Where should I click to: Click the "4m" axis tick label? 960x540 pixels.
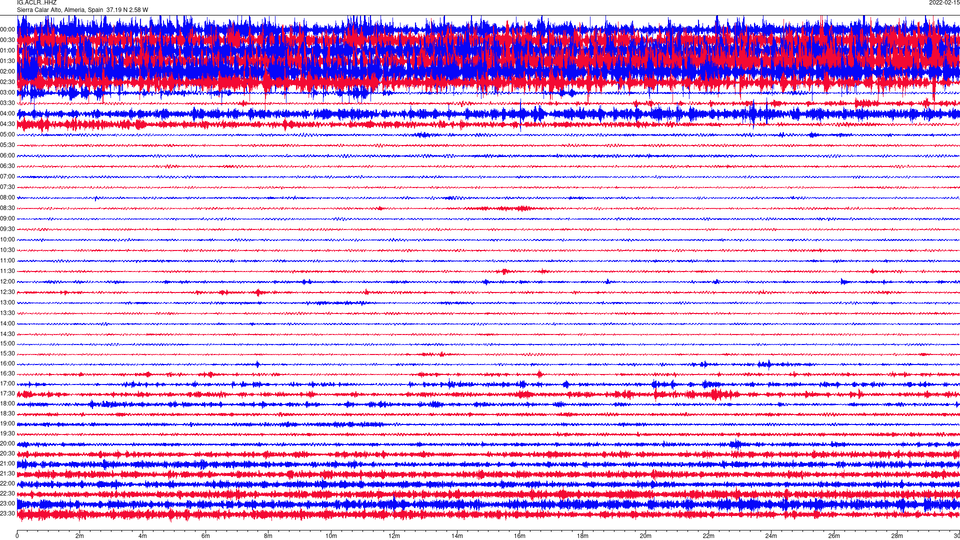pos(143,536)
